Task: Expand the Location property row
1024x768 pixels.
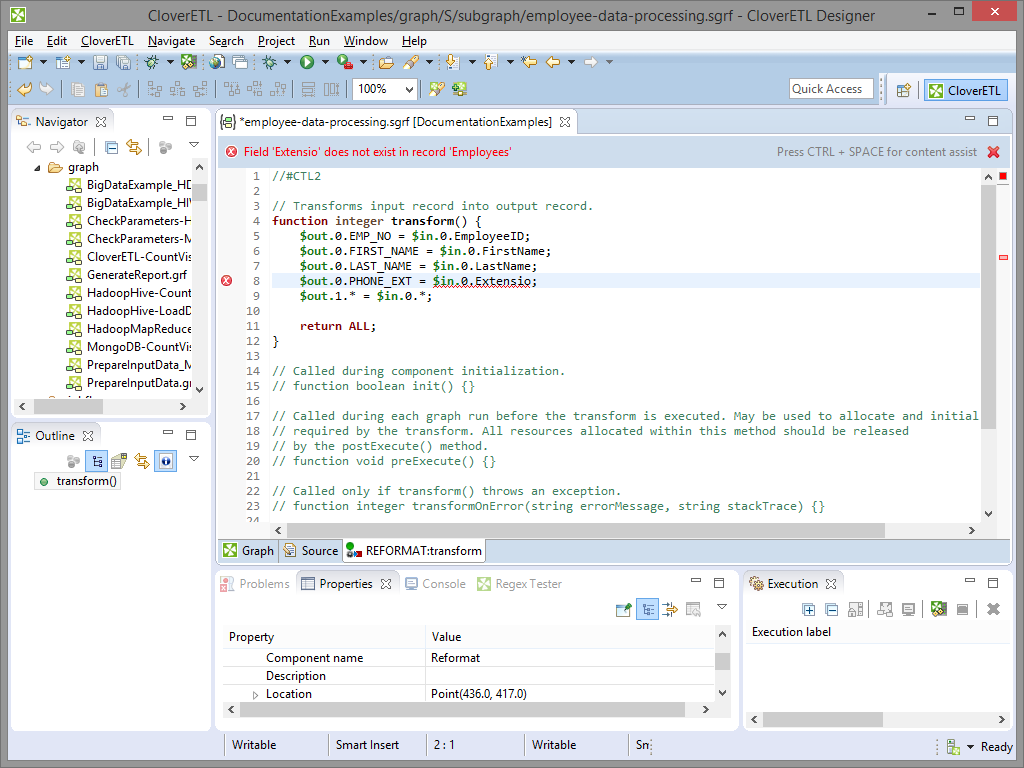Action: [x=255, y=694]
